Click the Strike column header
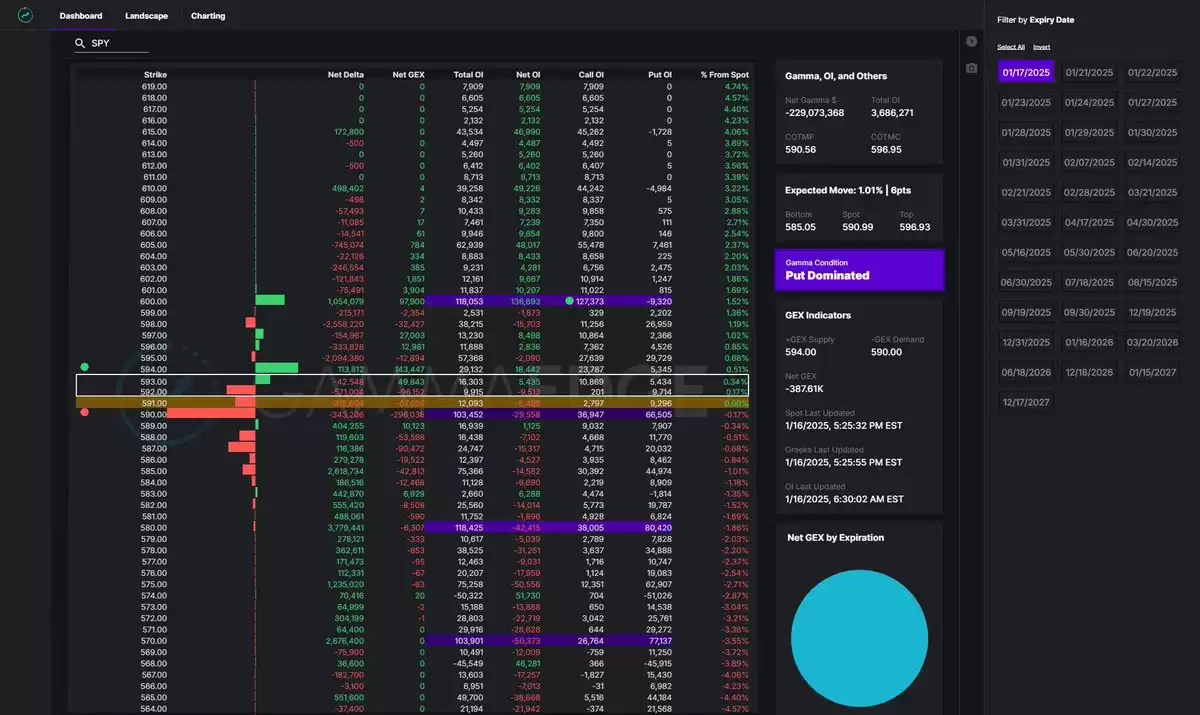Screen dimensions: 1200x715 pos(155,75)
